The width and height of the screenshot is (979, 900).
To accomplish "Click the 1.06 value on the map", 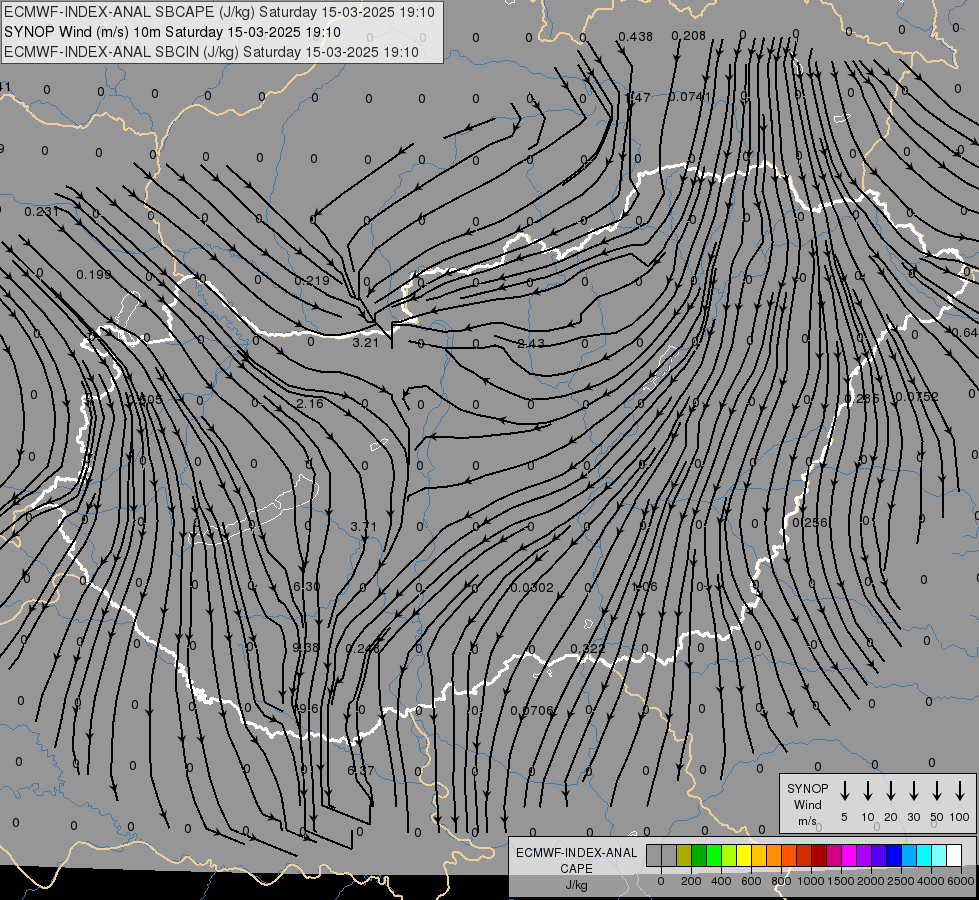I will point(645,586).
